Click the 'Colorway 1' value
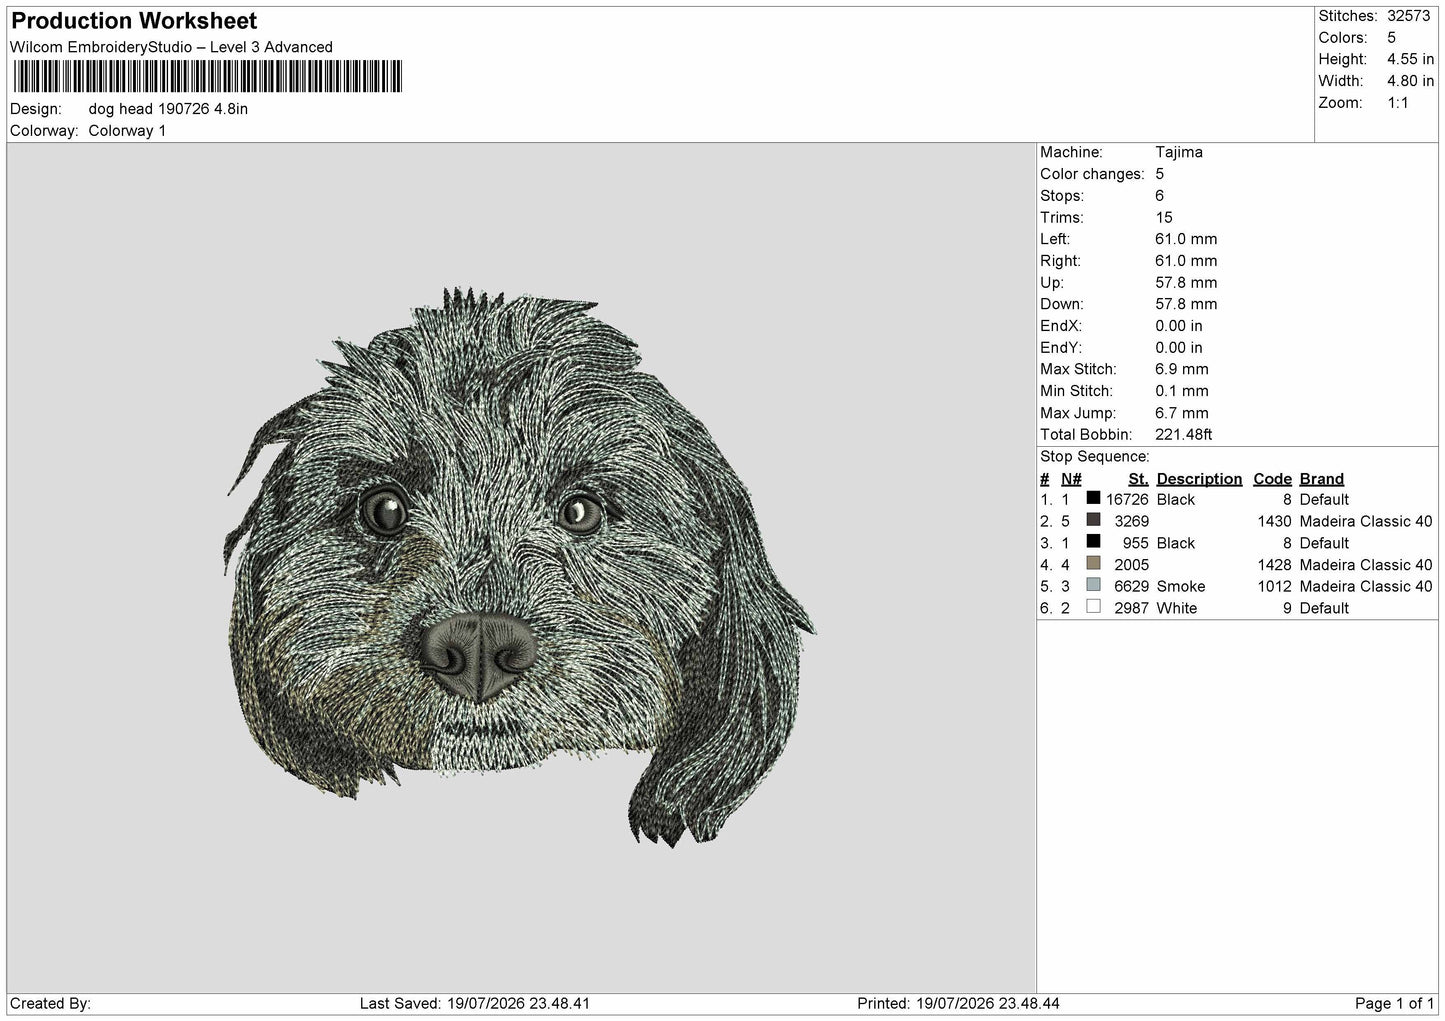The image size is (1445, 1021). pyautogui.click(x=127, y=131)
